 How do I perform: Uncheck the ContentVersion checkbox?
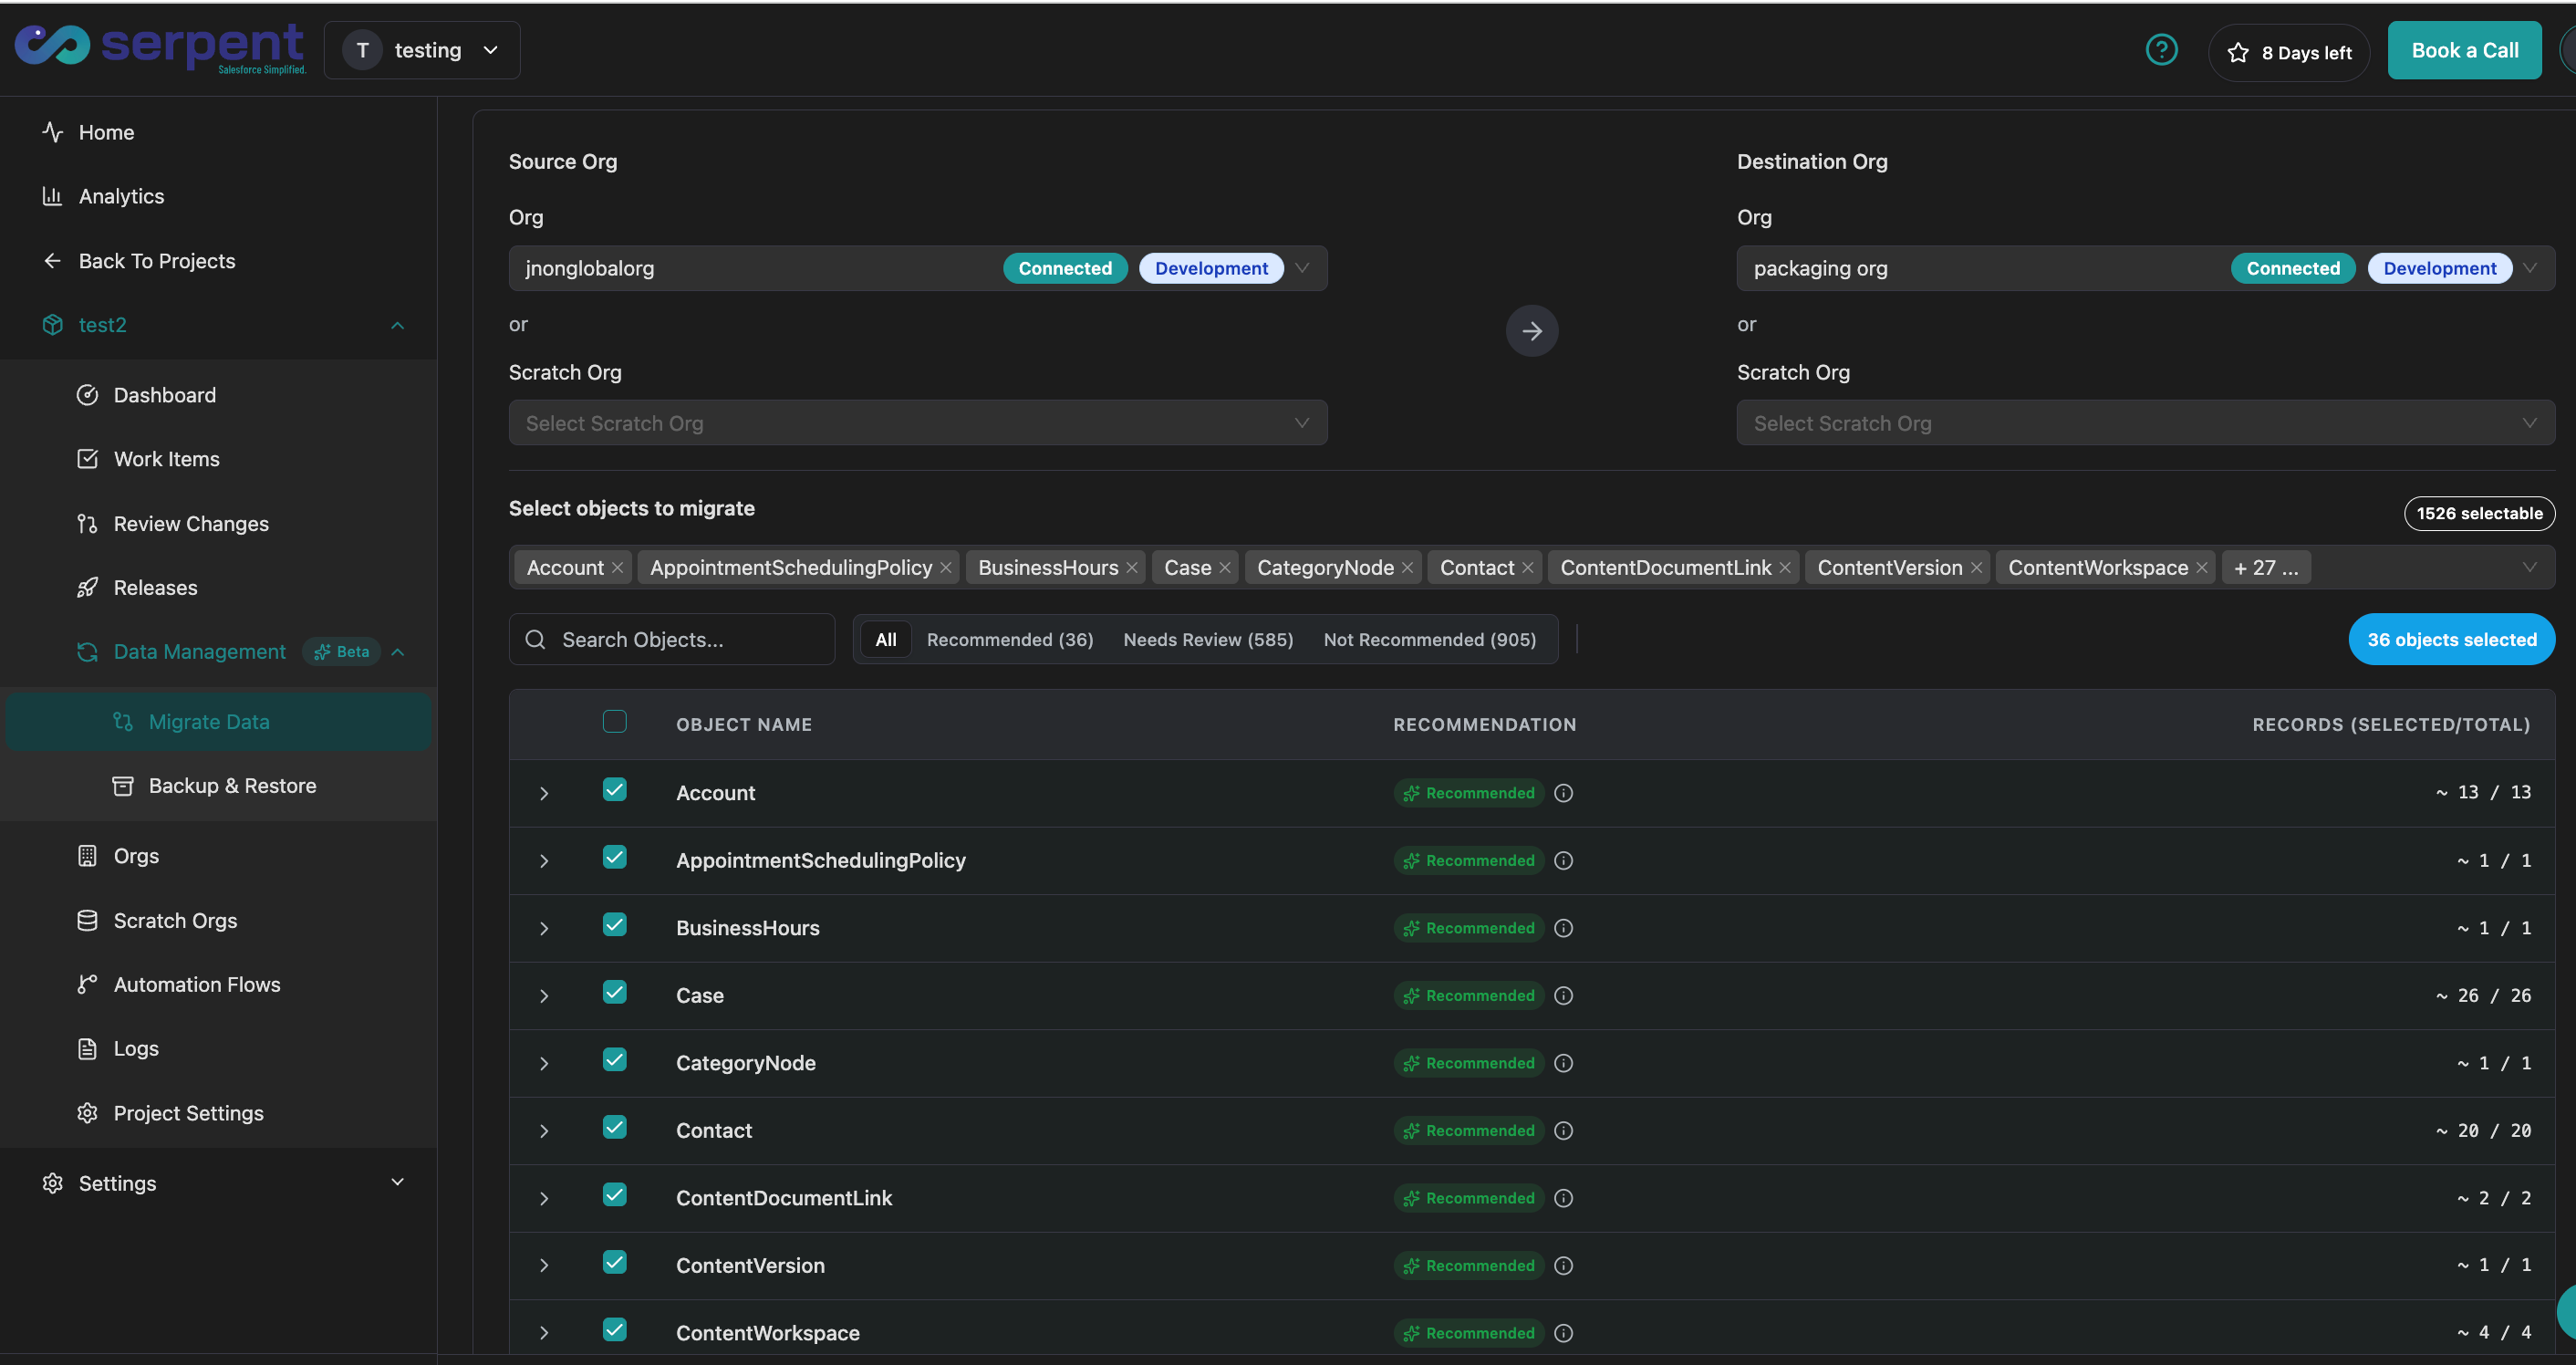(x=615, y=1263)
